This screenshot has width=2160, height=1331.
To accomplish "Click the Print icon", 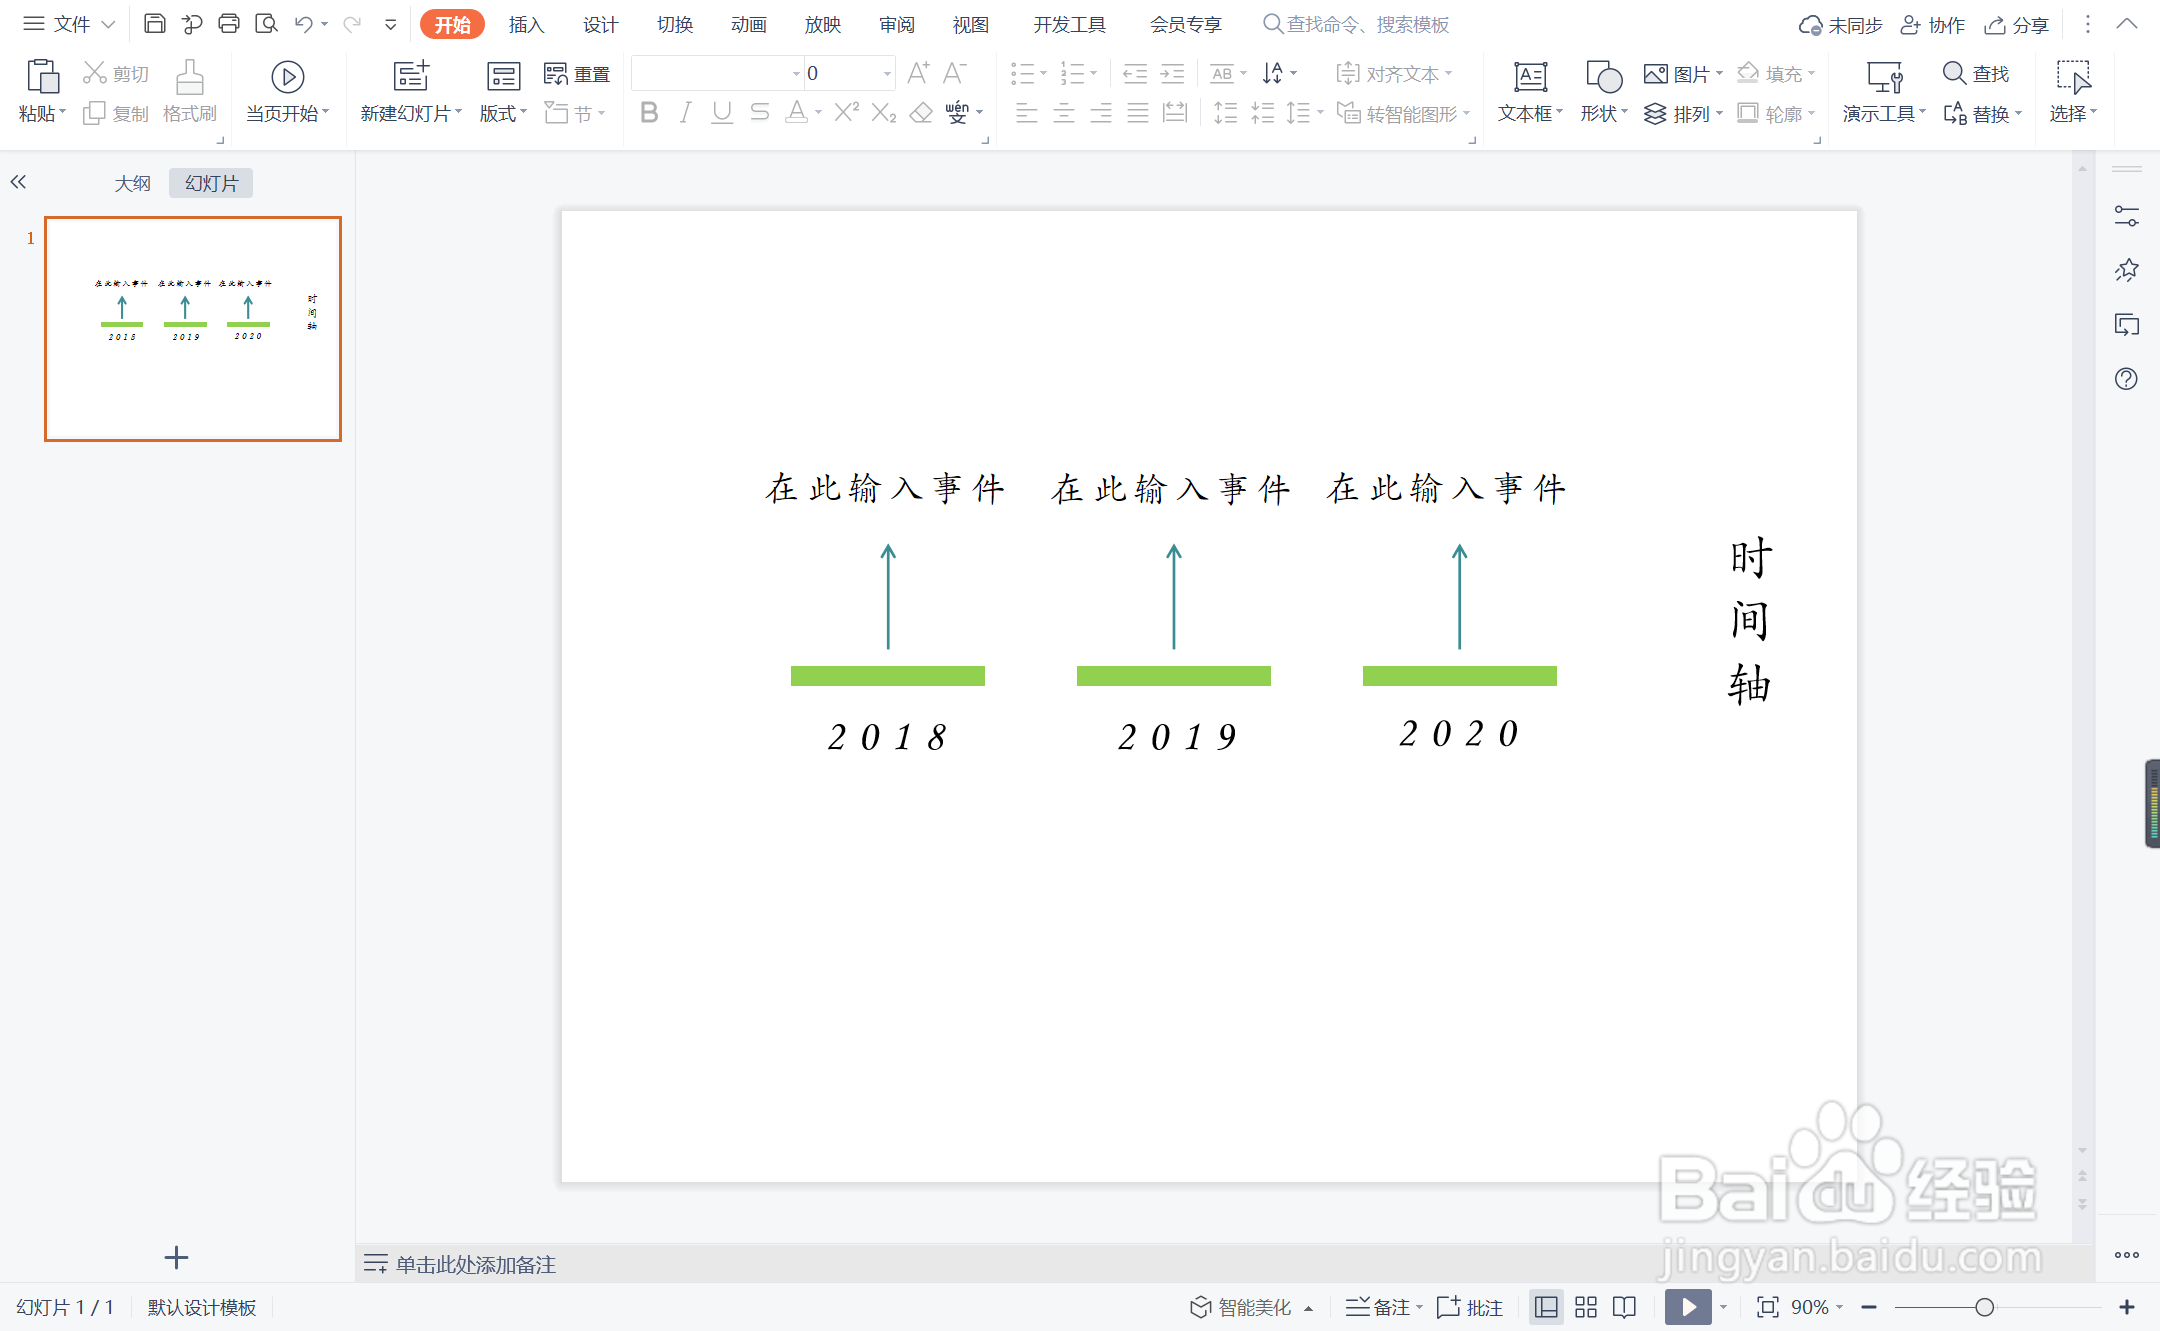I will click(229, 24).
